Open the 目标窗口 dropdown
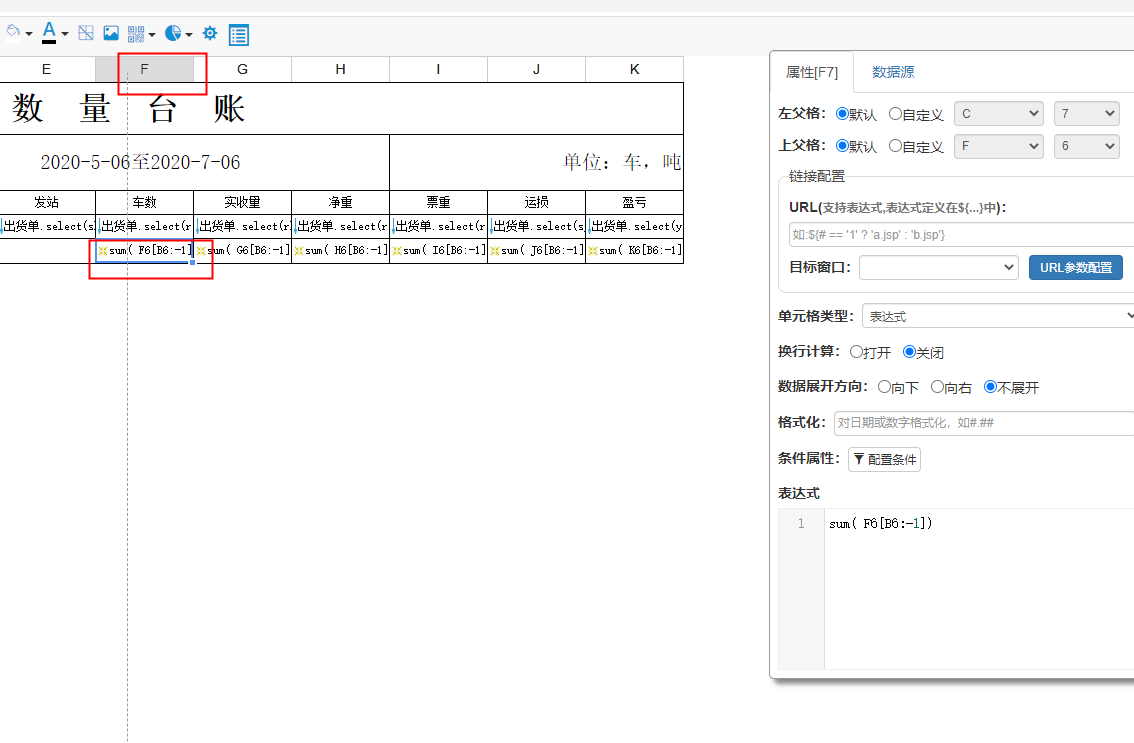The width and height of the screenshot is (1134, 743). click(x=938, y=267)
